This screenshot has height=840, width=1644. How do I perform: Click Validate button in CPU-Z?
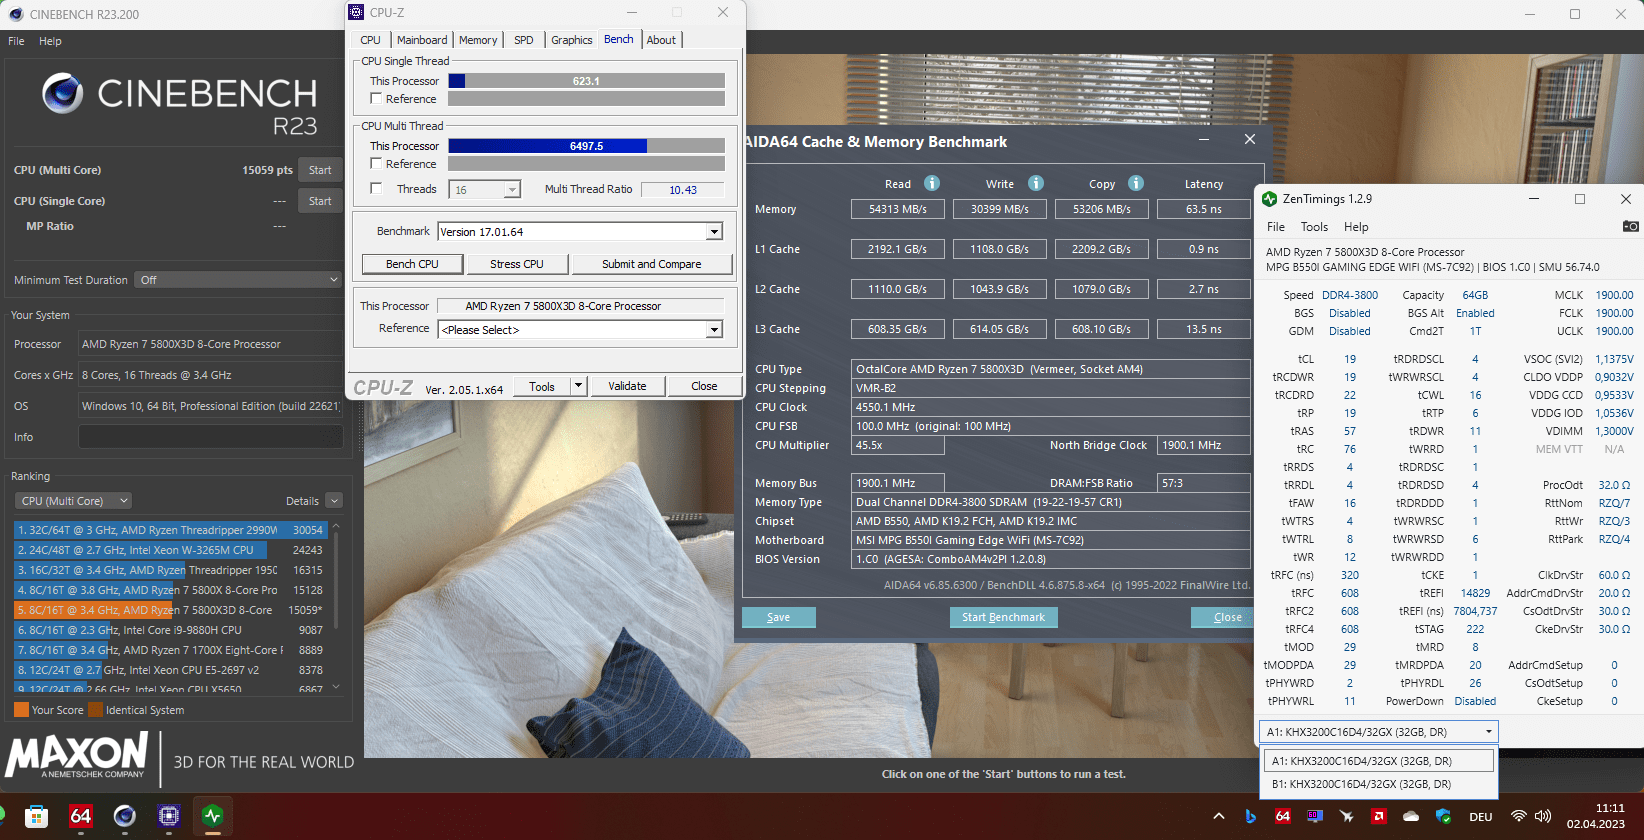pos(627,386)
